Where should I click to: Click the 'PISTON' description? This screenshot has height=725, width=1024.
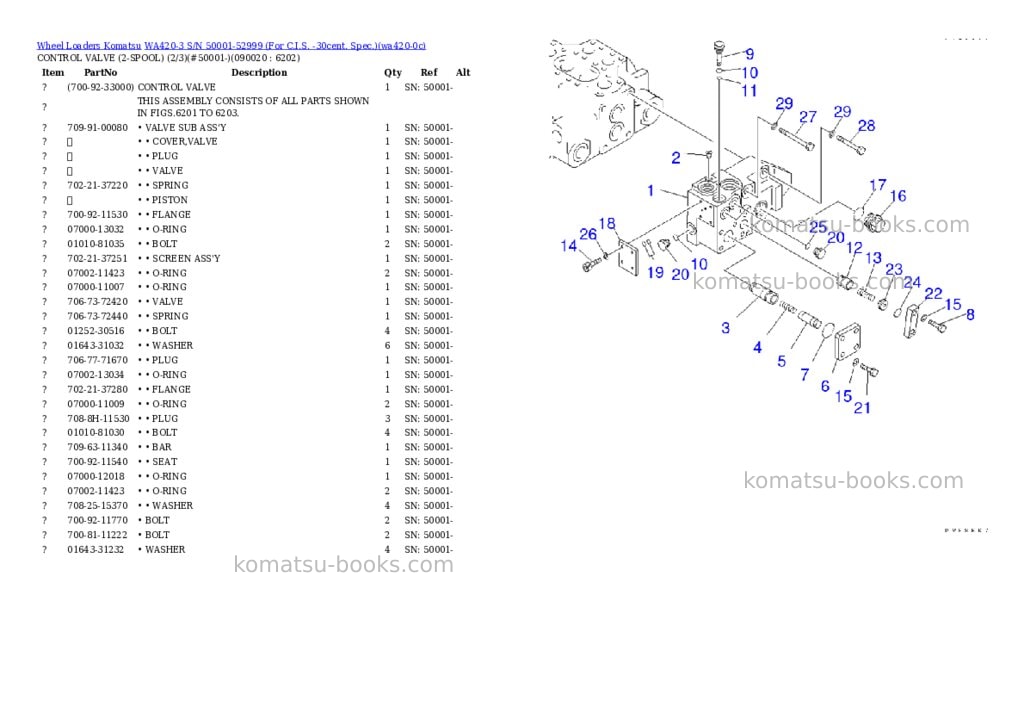click(170, 200)
